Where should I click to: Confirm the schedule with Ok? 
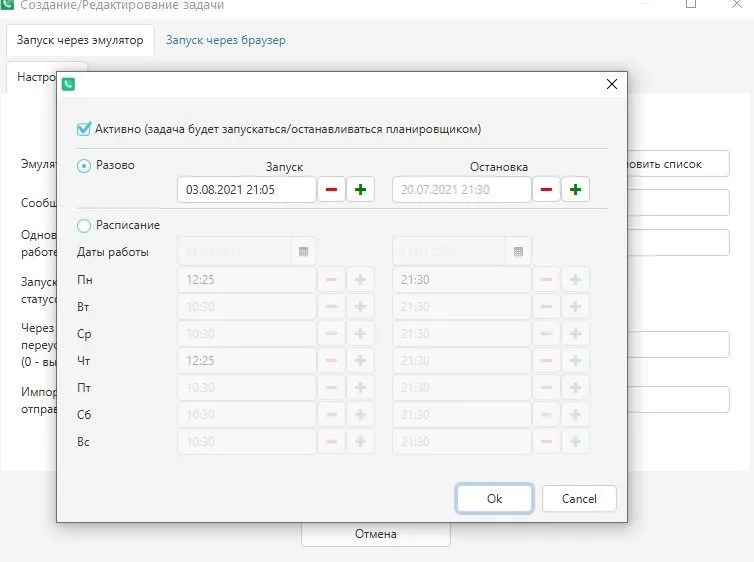click(494, 499)
